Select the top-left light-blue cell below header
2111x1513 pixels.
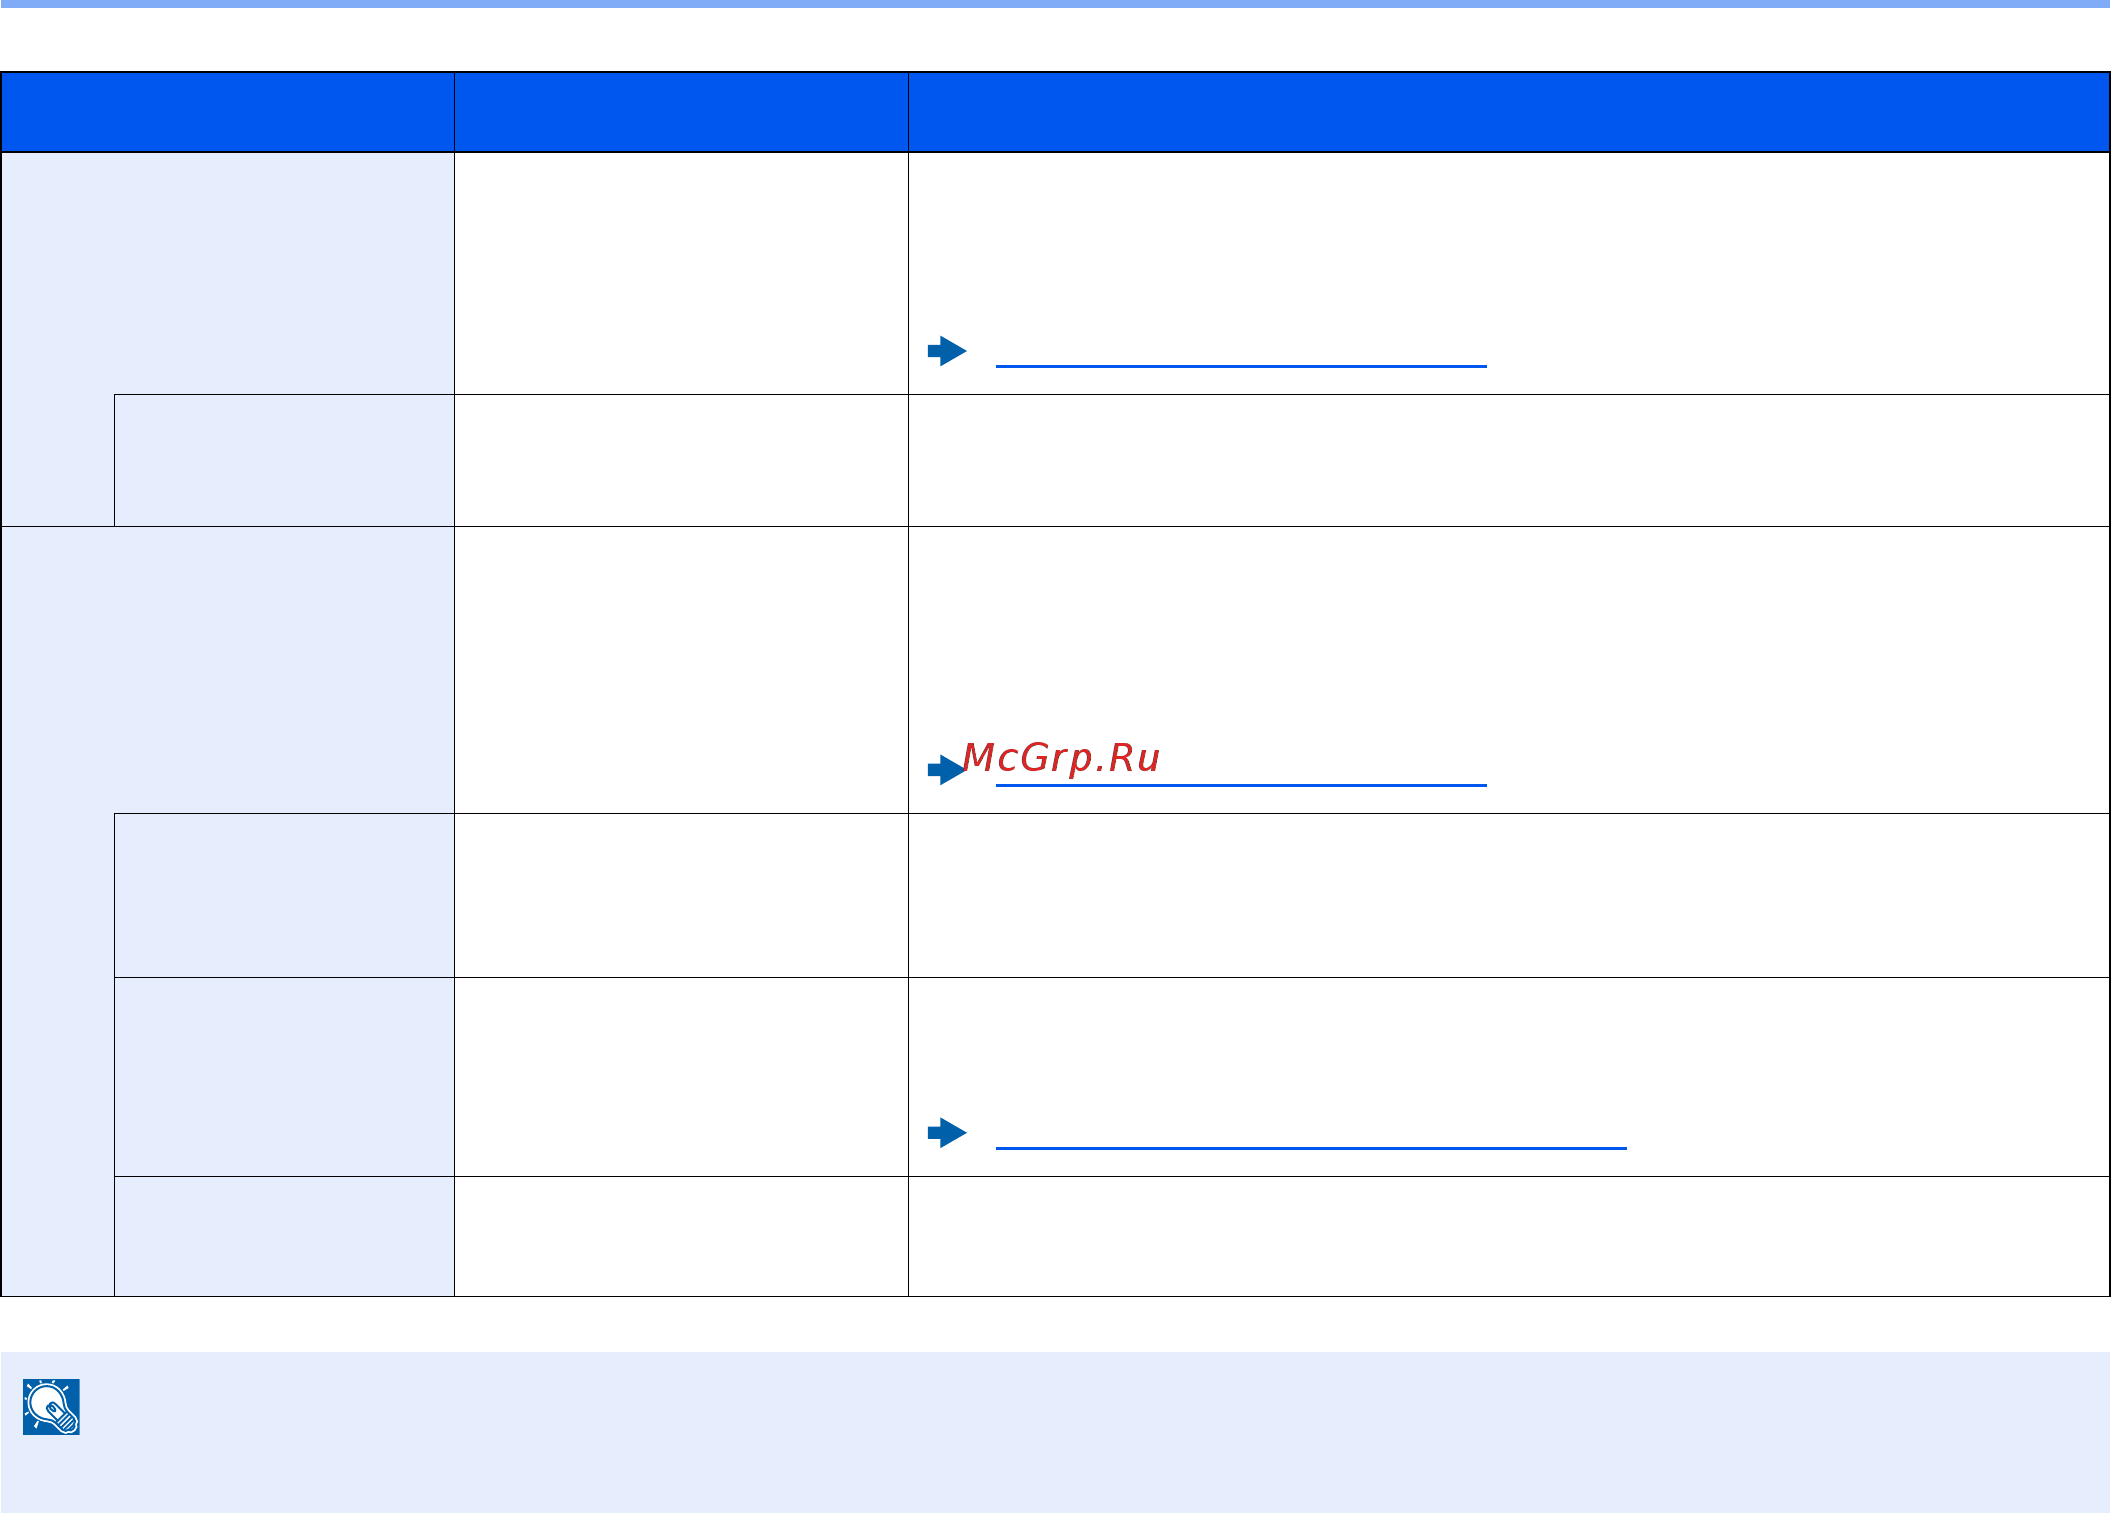[x=227, y=272]
